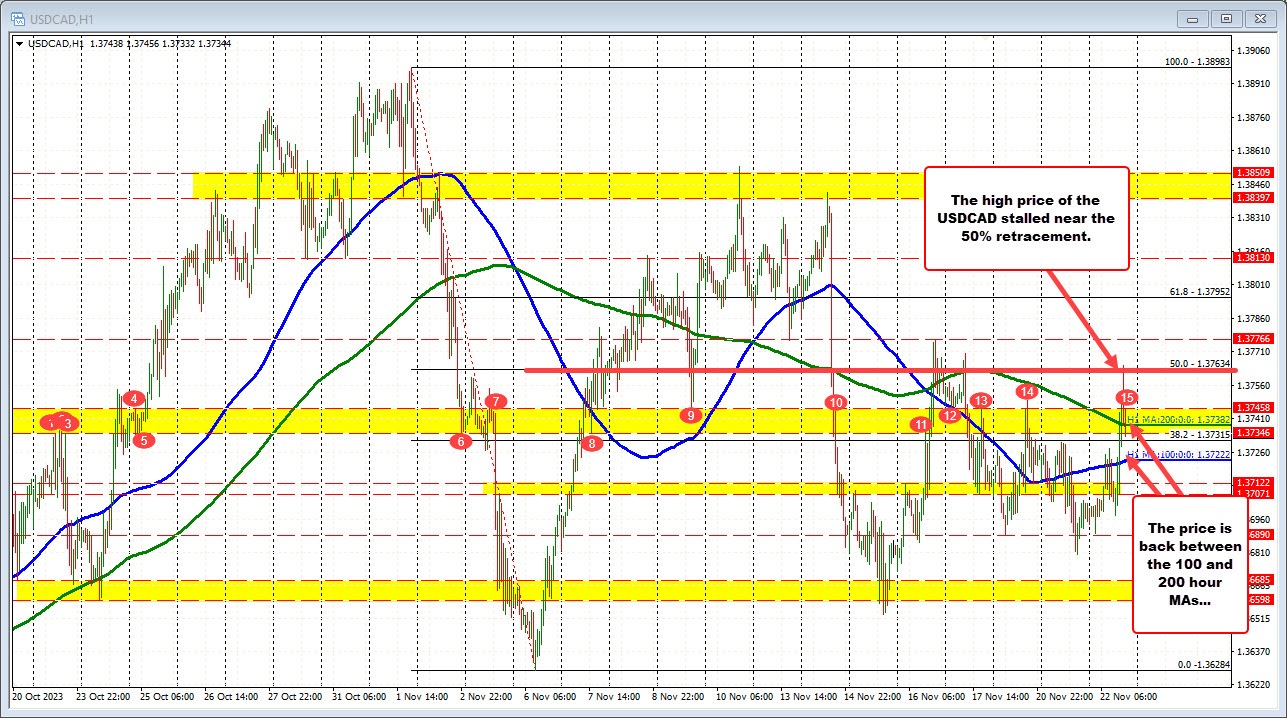The image size is (1287, 718).
Task: Click the 8 Nov 22:00 time label
Action: pyautogui.click(x=679, y=695)
